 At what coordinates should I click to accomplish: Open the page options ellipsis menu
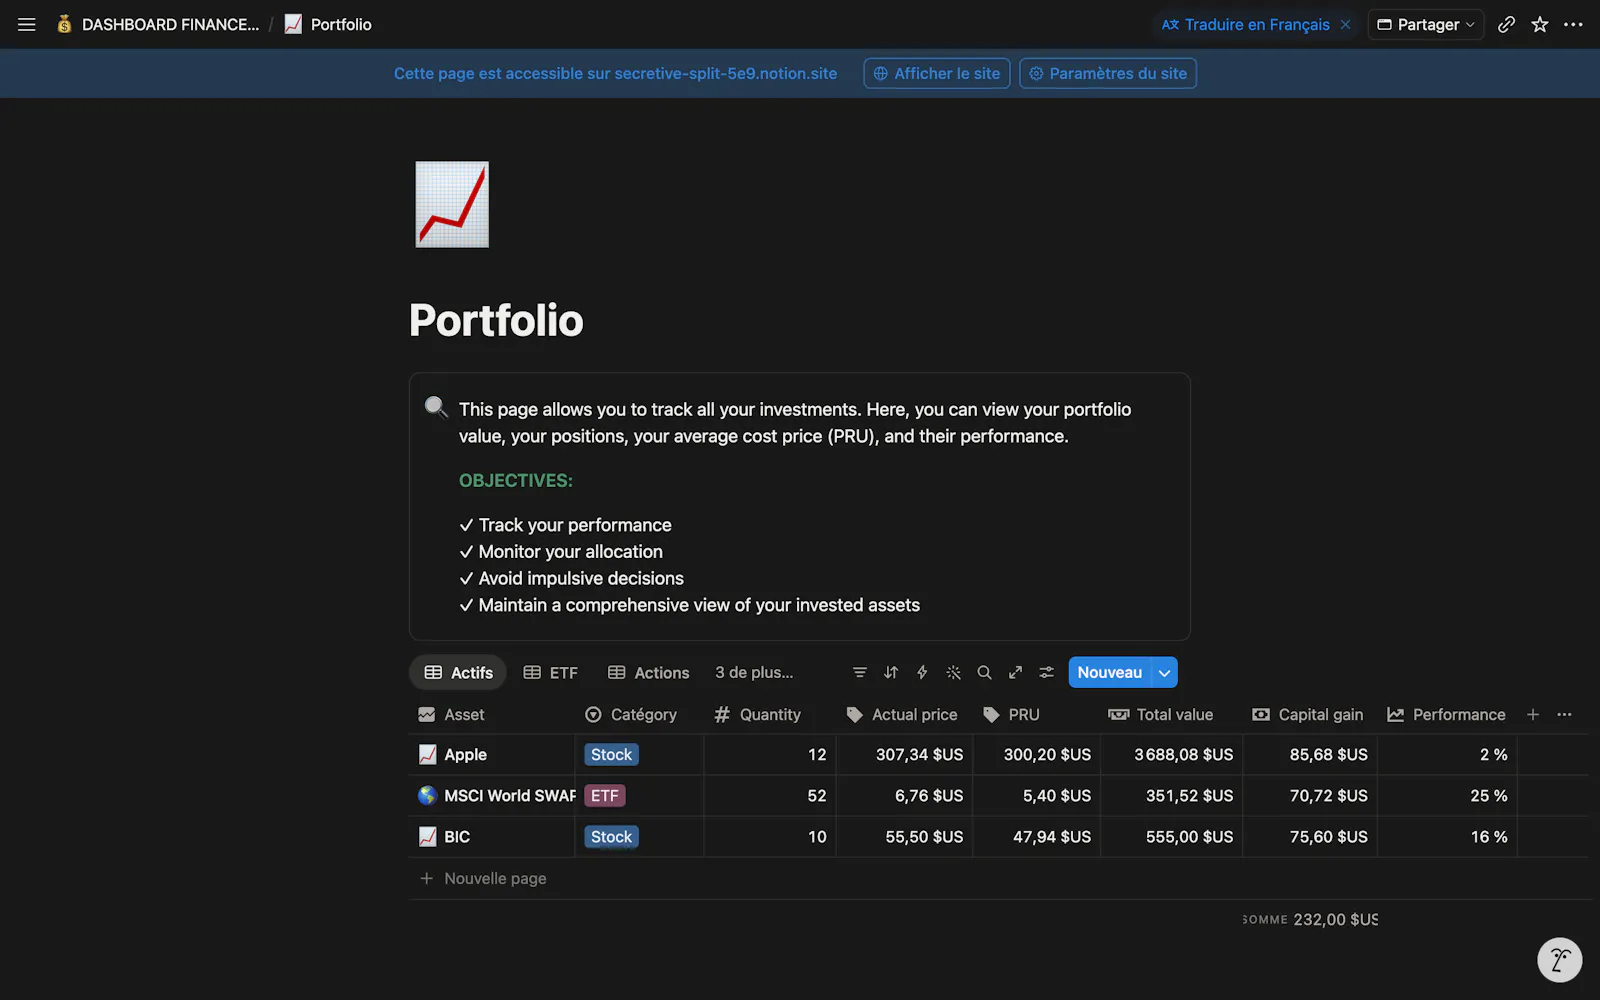click(1573, 24)
